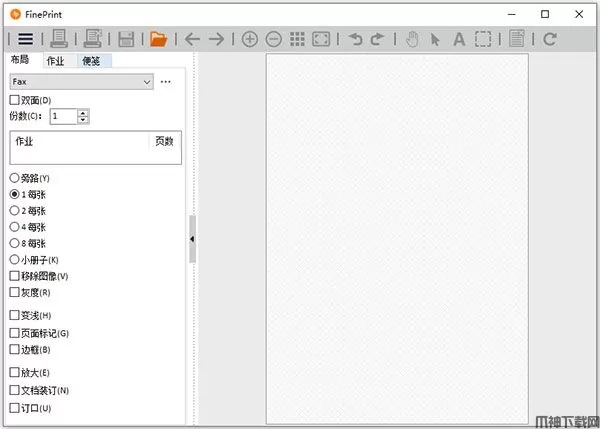Enable the 订口(U) checkbox
Screen dimensions: 600x429
15,408
